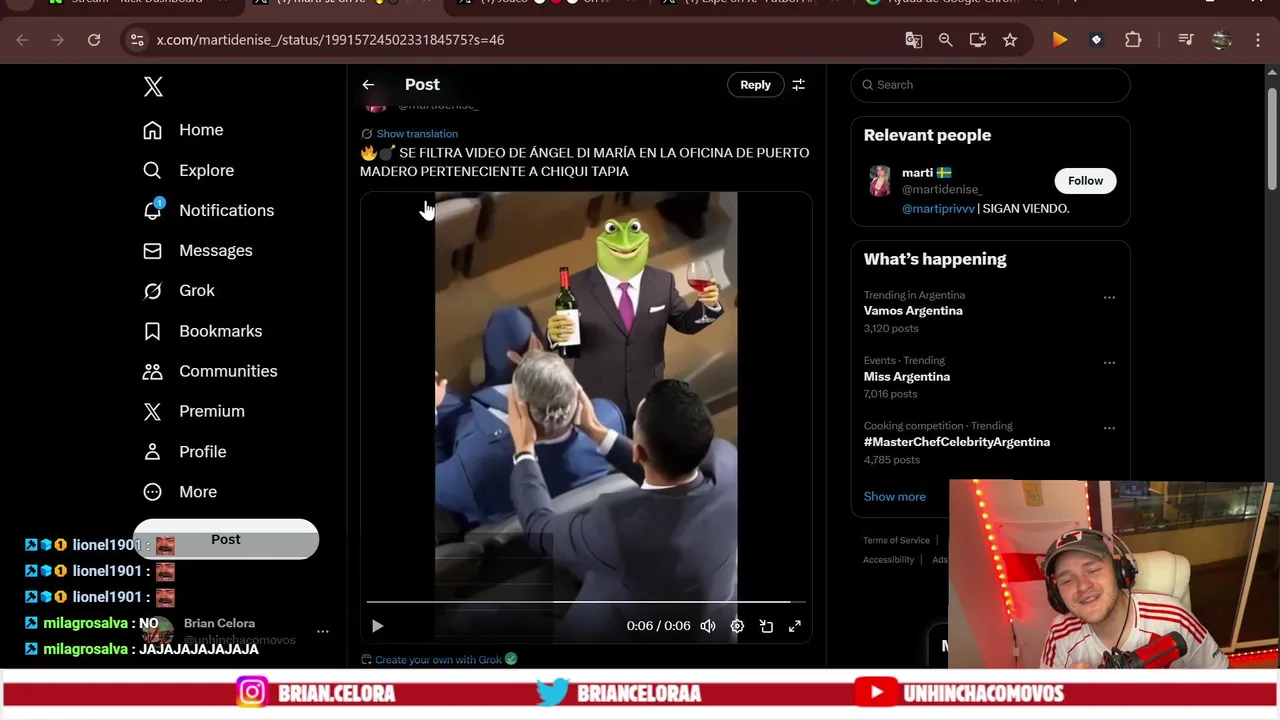Click the Premium X icon in sidebar
1280x720 pixels.
coord(152,411)
